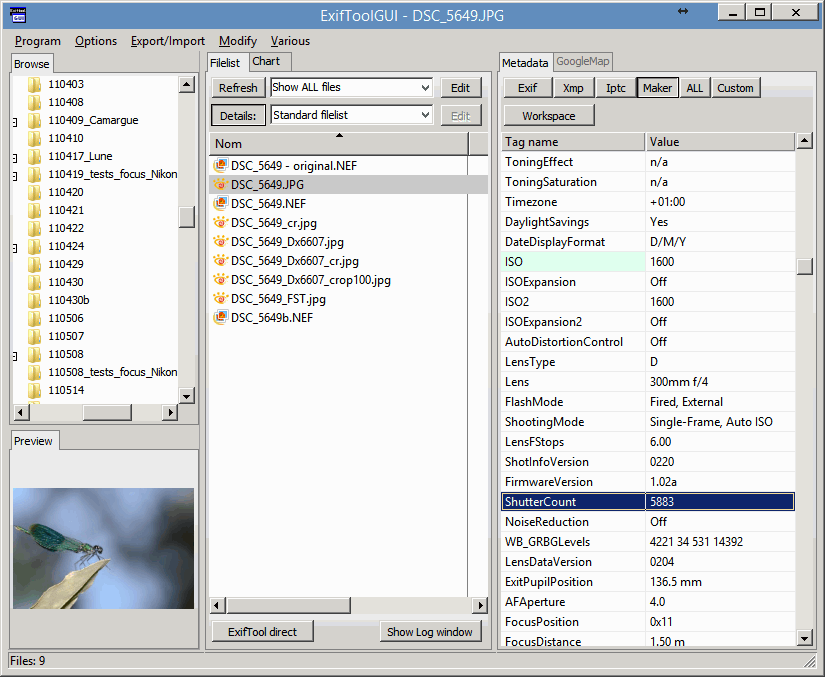The width and height of the screenshot is (825, 677).
Task: Click the dragonfly preview thumbnail
Action: 104,548
